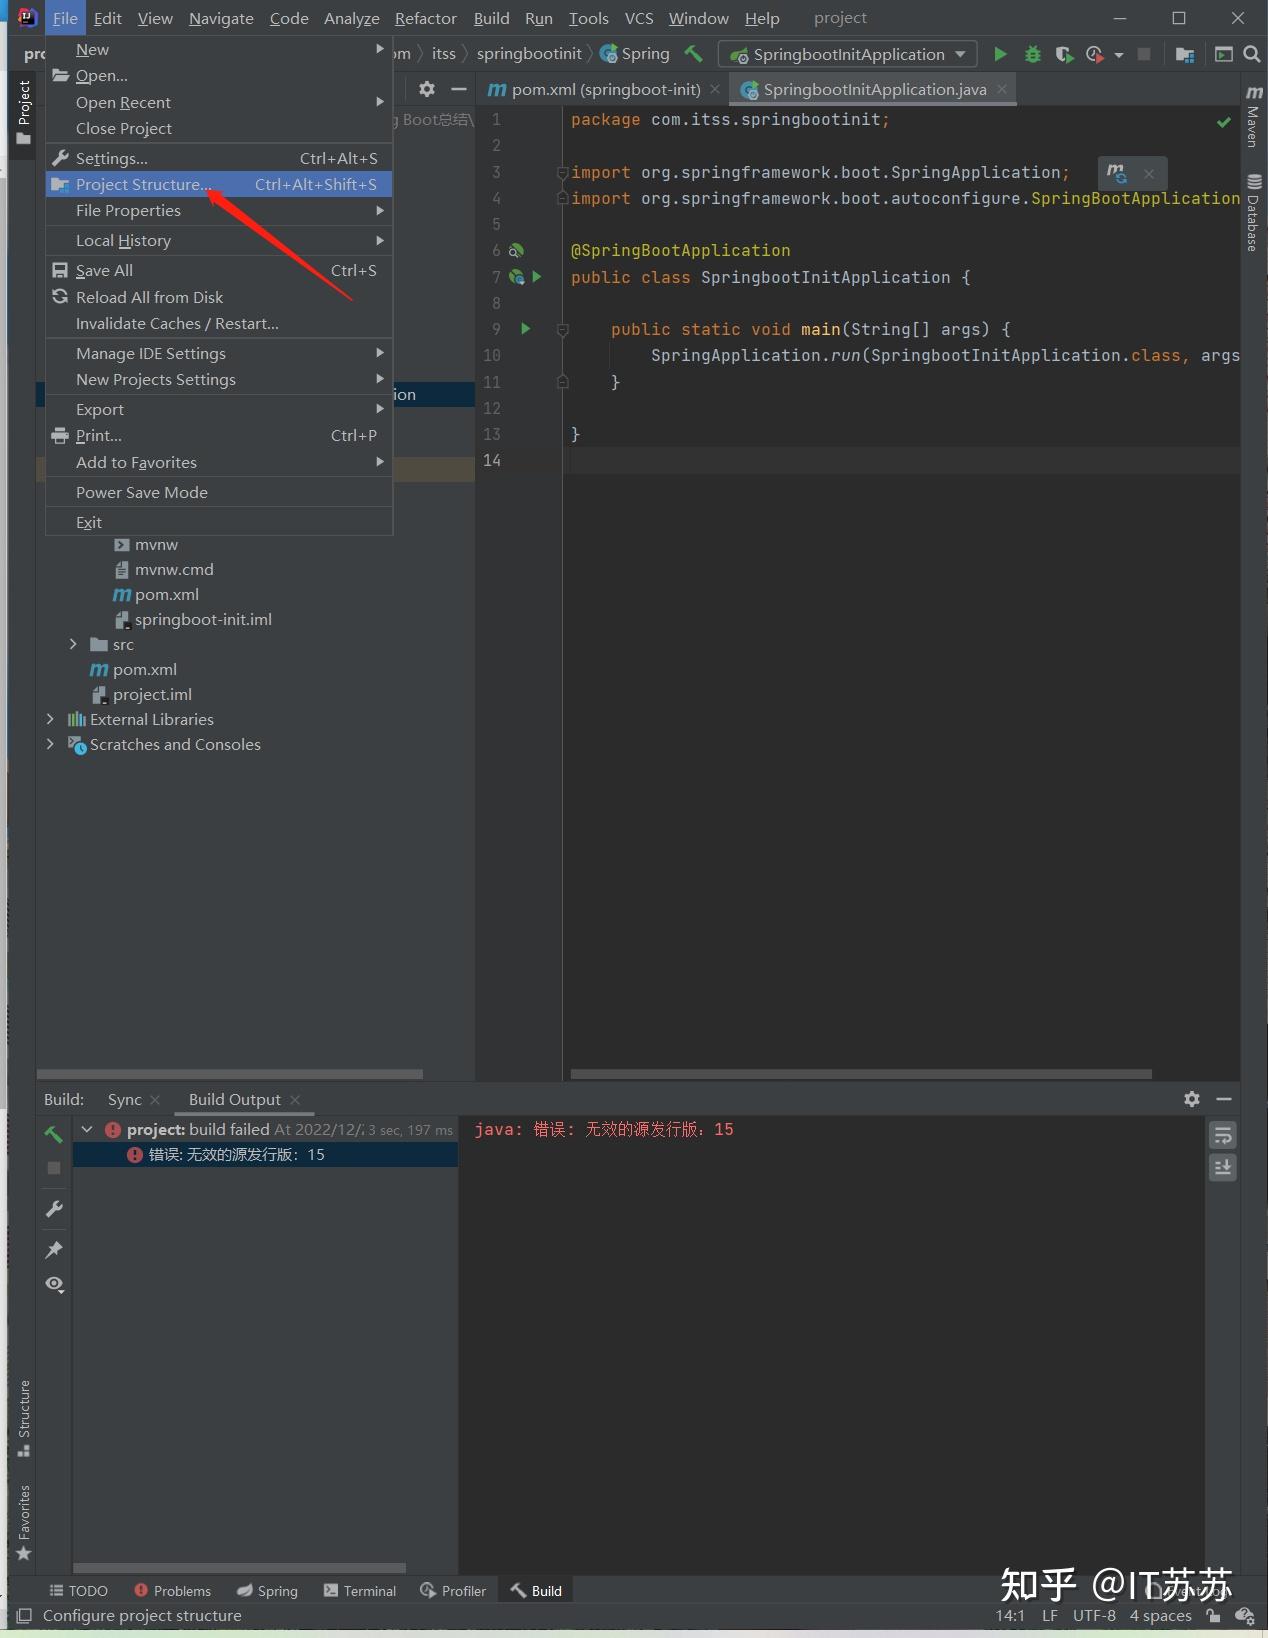Close the pom.xml (springboot-init) editor tab
Image resolution: width=1268 pixels, height=1638 pixels.
(714, 89)
